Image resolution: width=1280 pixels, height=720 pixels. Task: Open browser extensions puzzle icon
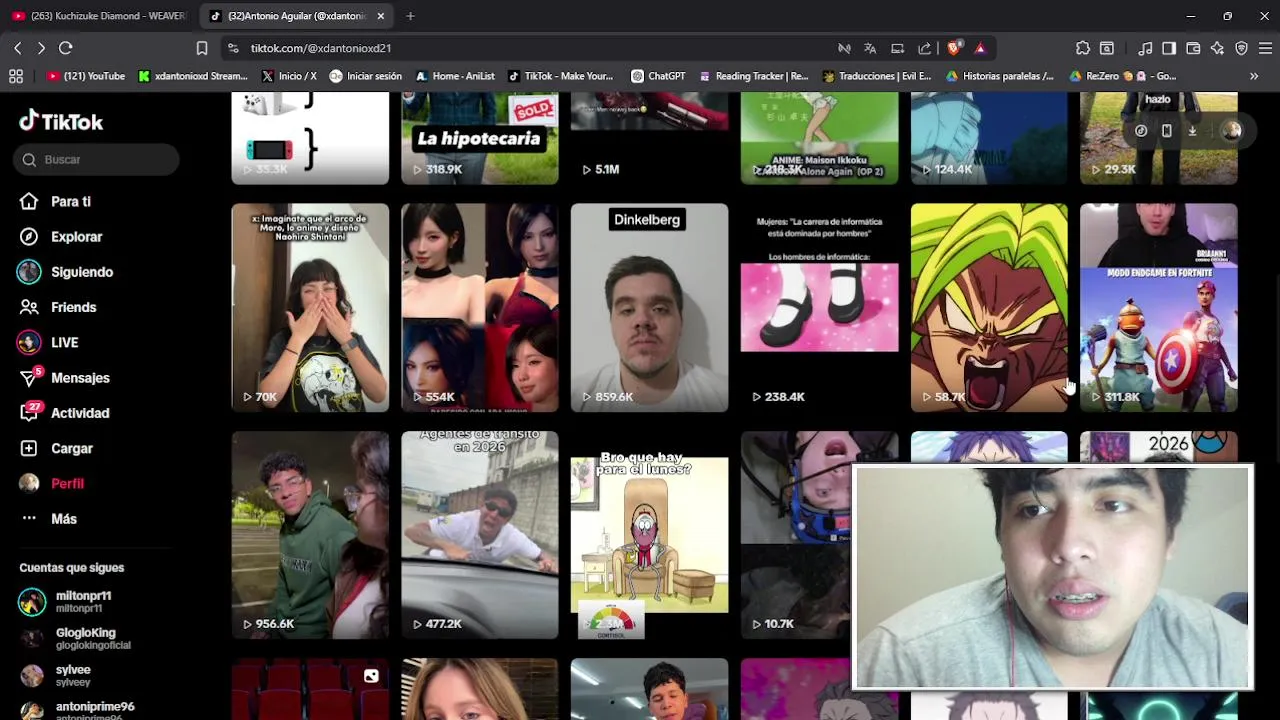coord(1083,48)
